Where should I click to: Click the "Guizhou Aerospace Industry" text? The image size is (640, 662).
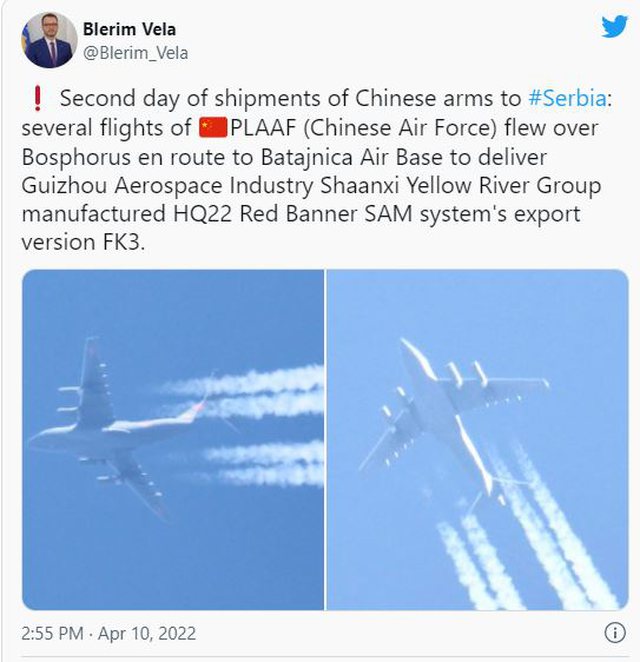tap(167, 186)
